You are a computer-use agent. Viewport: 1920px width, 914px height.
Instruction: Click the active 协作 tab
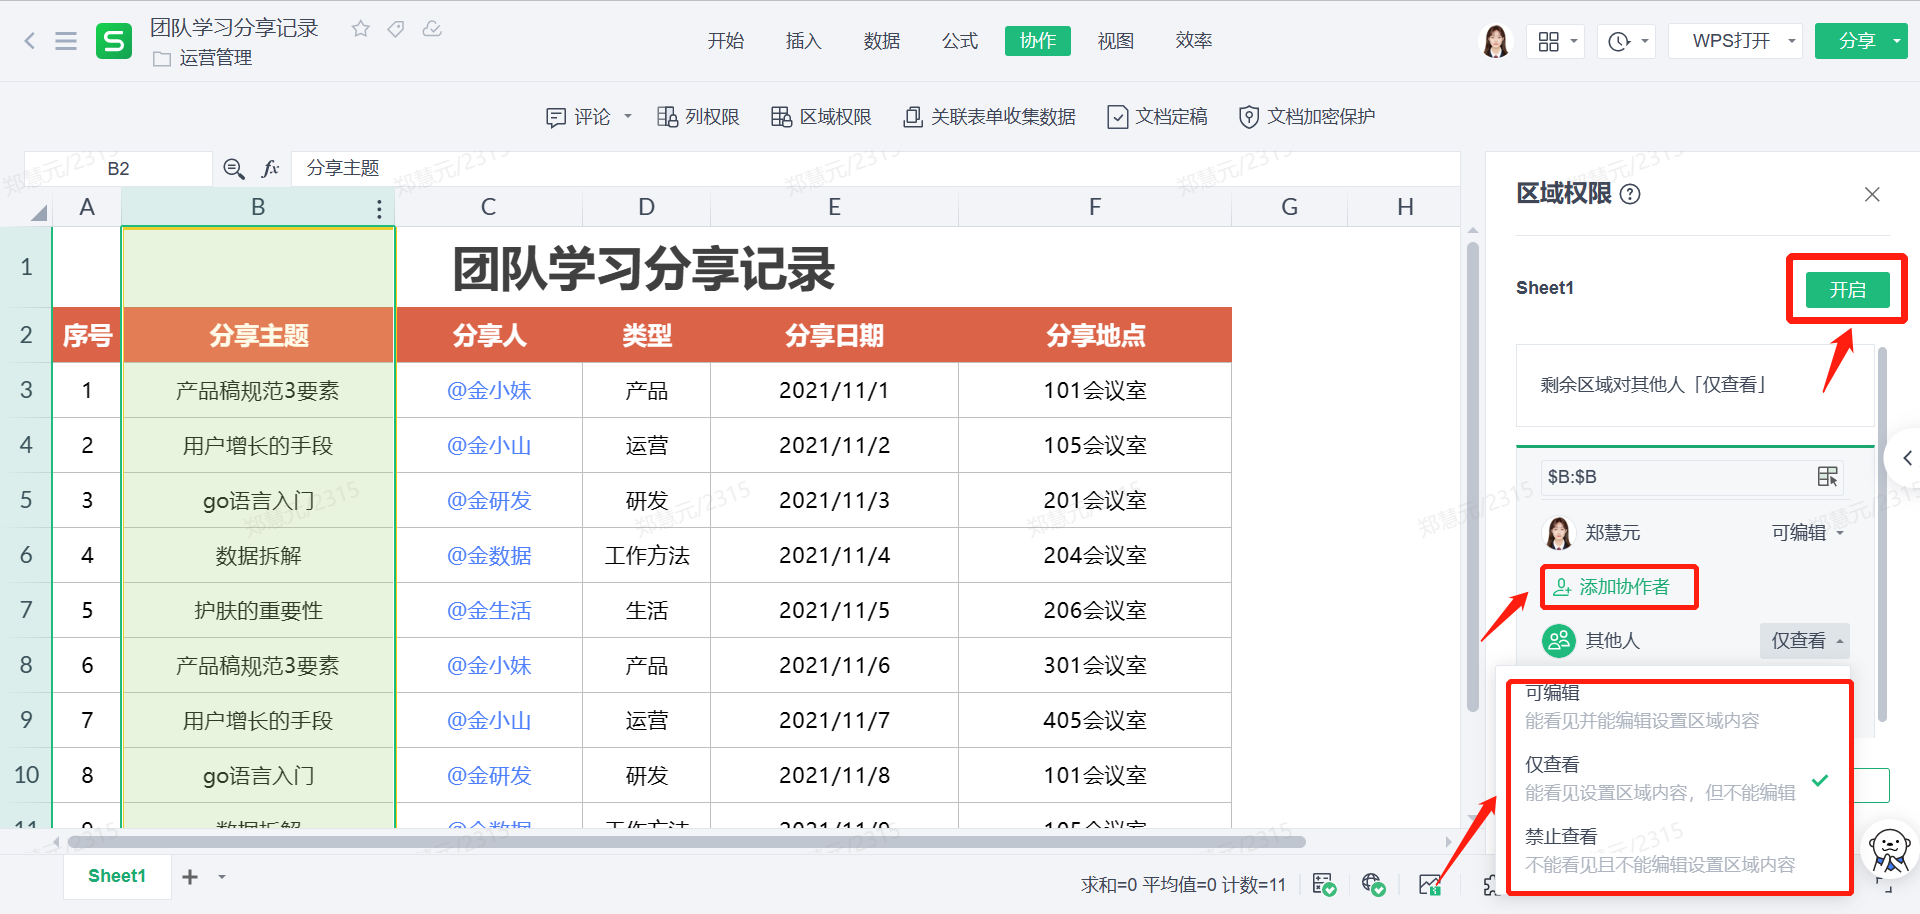pos(1038,41)
